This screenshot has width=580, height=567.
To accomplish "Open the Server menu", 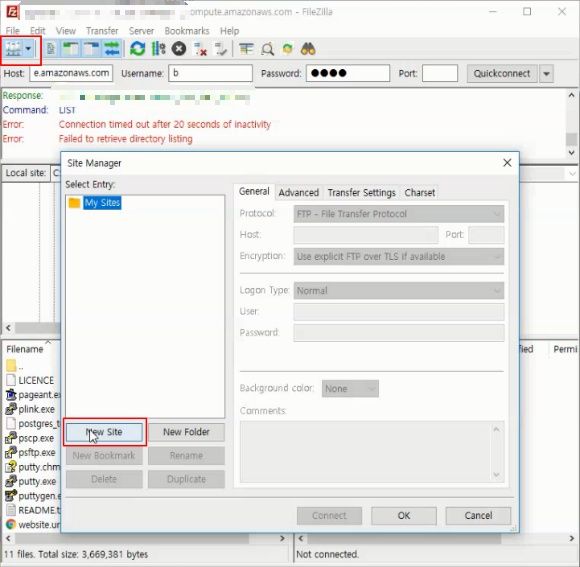I will pos(141,31).
